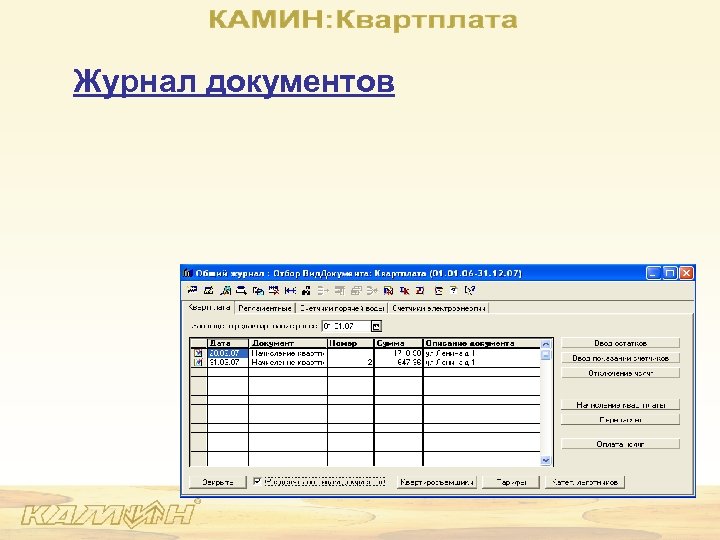Click the Документ column header
The height and width of the screenshot is (540, 720).
point(288,343)
